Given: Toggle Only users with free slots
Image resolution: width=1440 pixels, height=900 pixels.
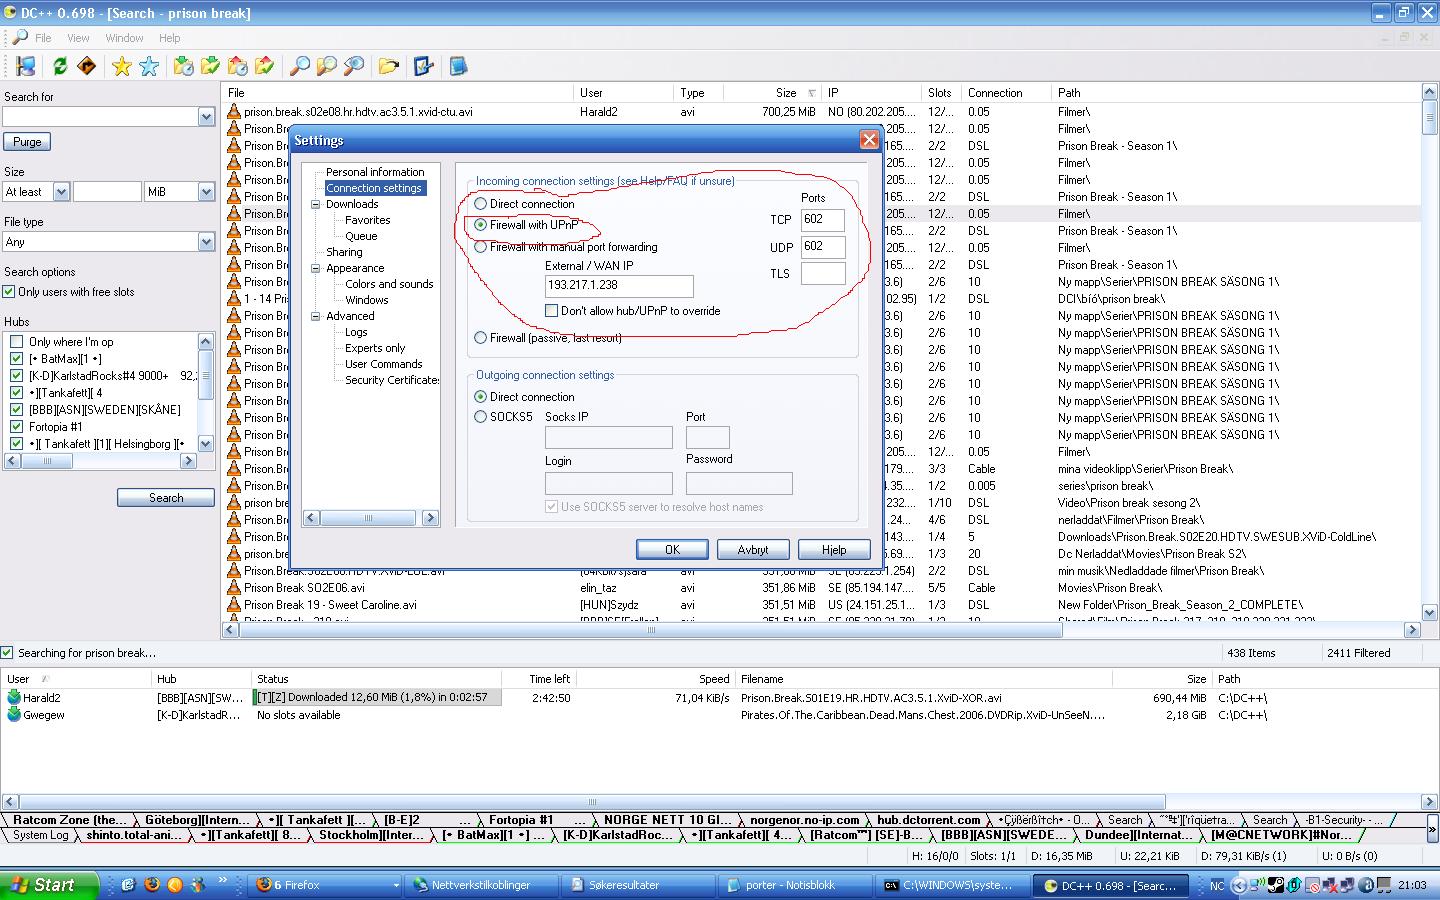Looking at the screenshot, I should click(9, 292).
